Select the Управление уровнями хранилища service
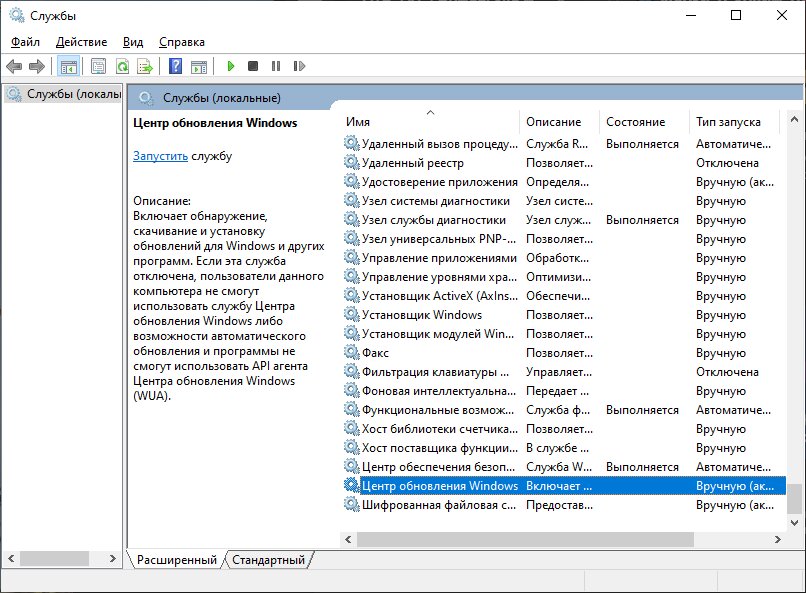 click(x=564, y=277)
